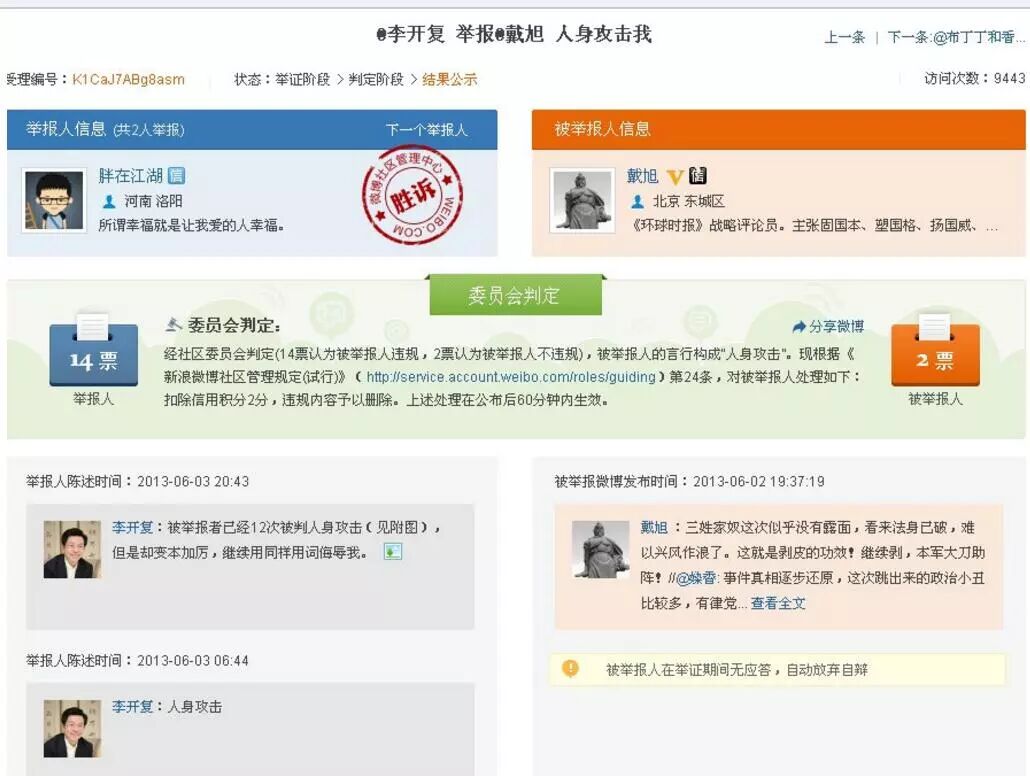Click the 举报人信息 header title
Viewport: 1030px width, 776px height.
pyautogui.click(x=66, y=129)
